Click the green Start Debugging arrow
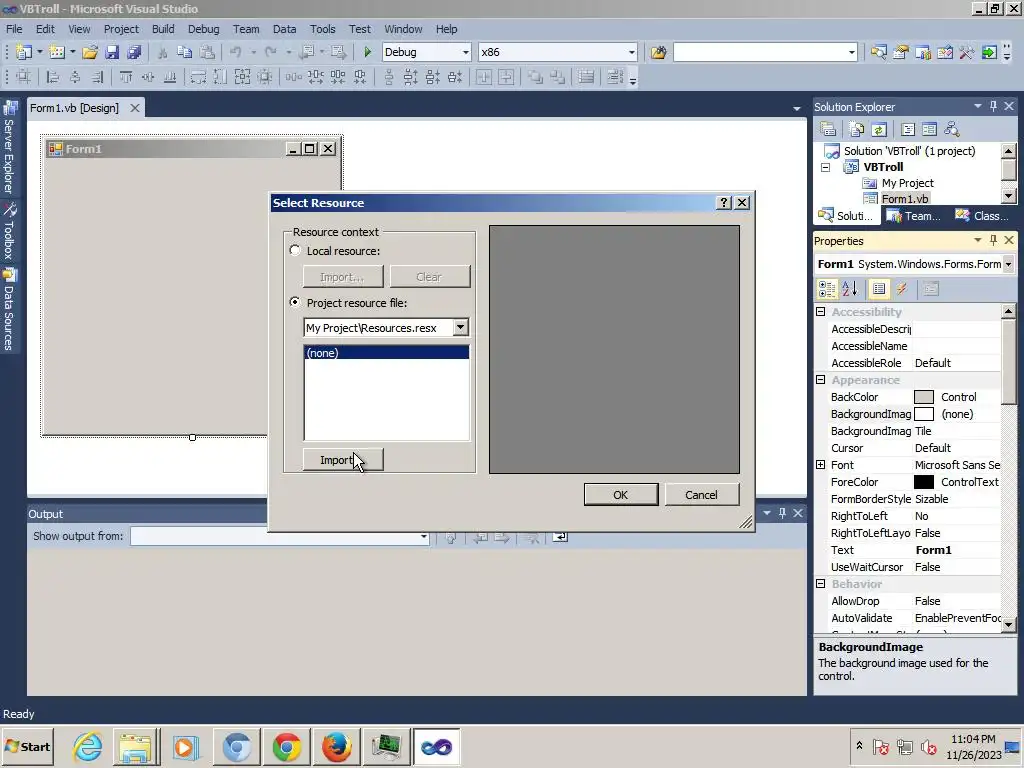This screenshot has width=1024, height=768. pyautogui.click(x=367, y=52)
